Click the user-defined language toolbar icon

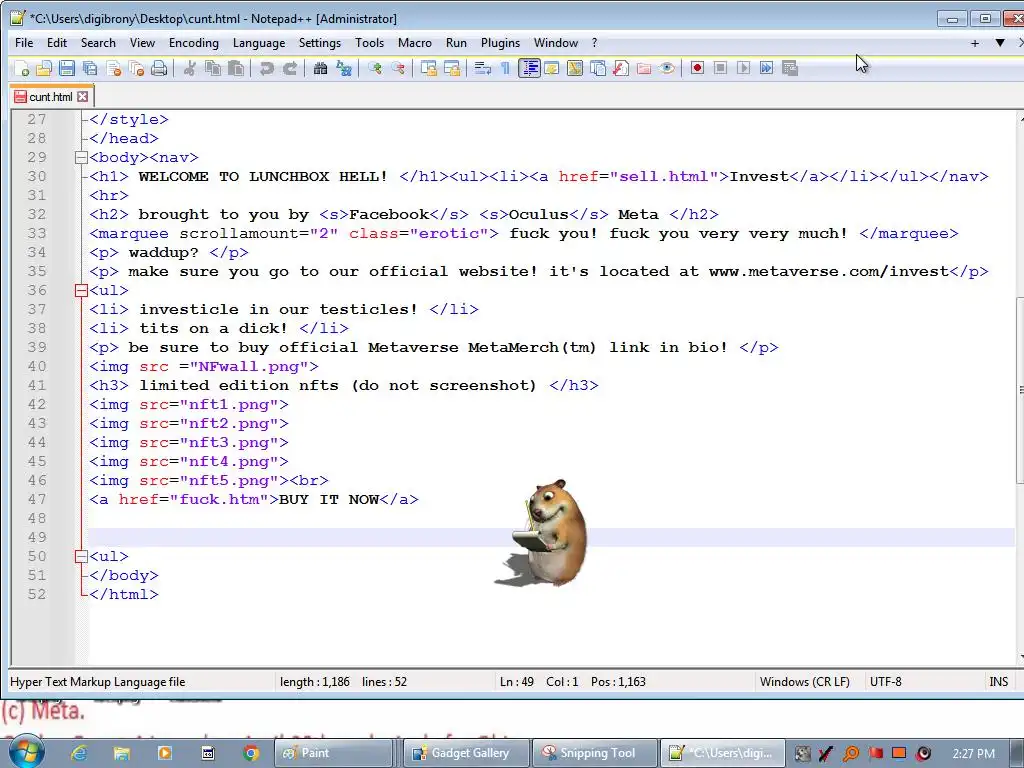point(552,68)
